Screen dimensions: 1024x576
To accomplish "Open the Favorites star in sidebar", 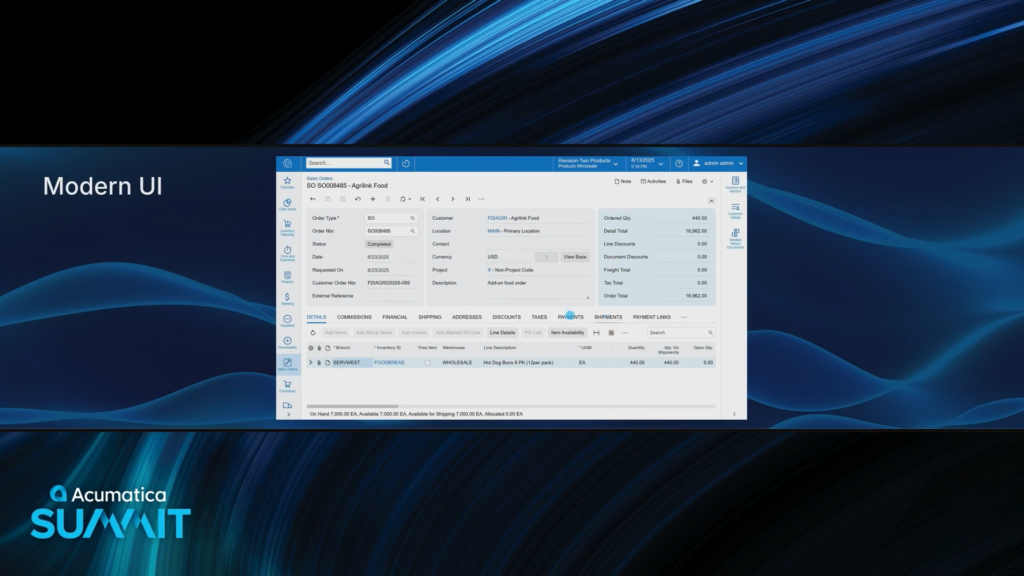I will click(x=287, y=182).
